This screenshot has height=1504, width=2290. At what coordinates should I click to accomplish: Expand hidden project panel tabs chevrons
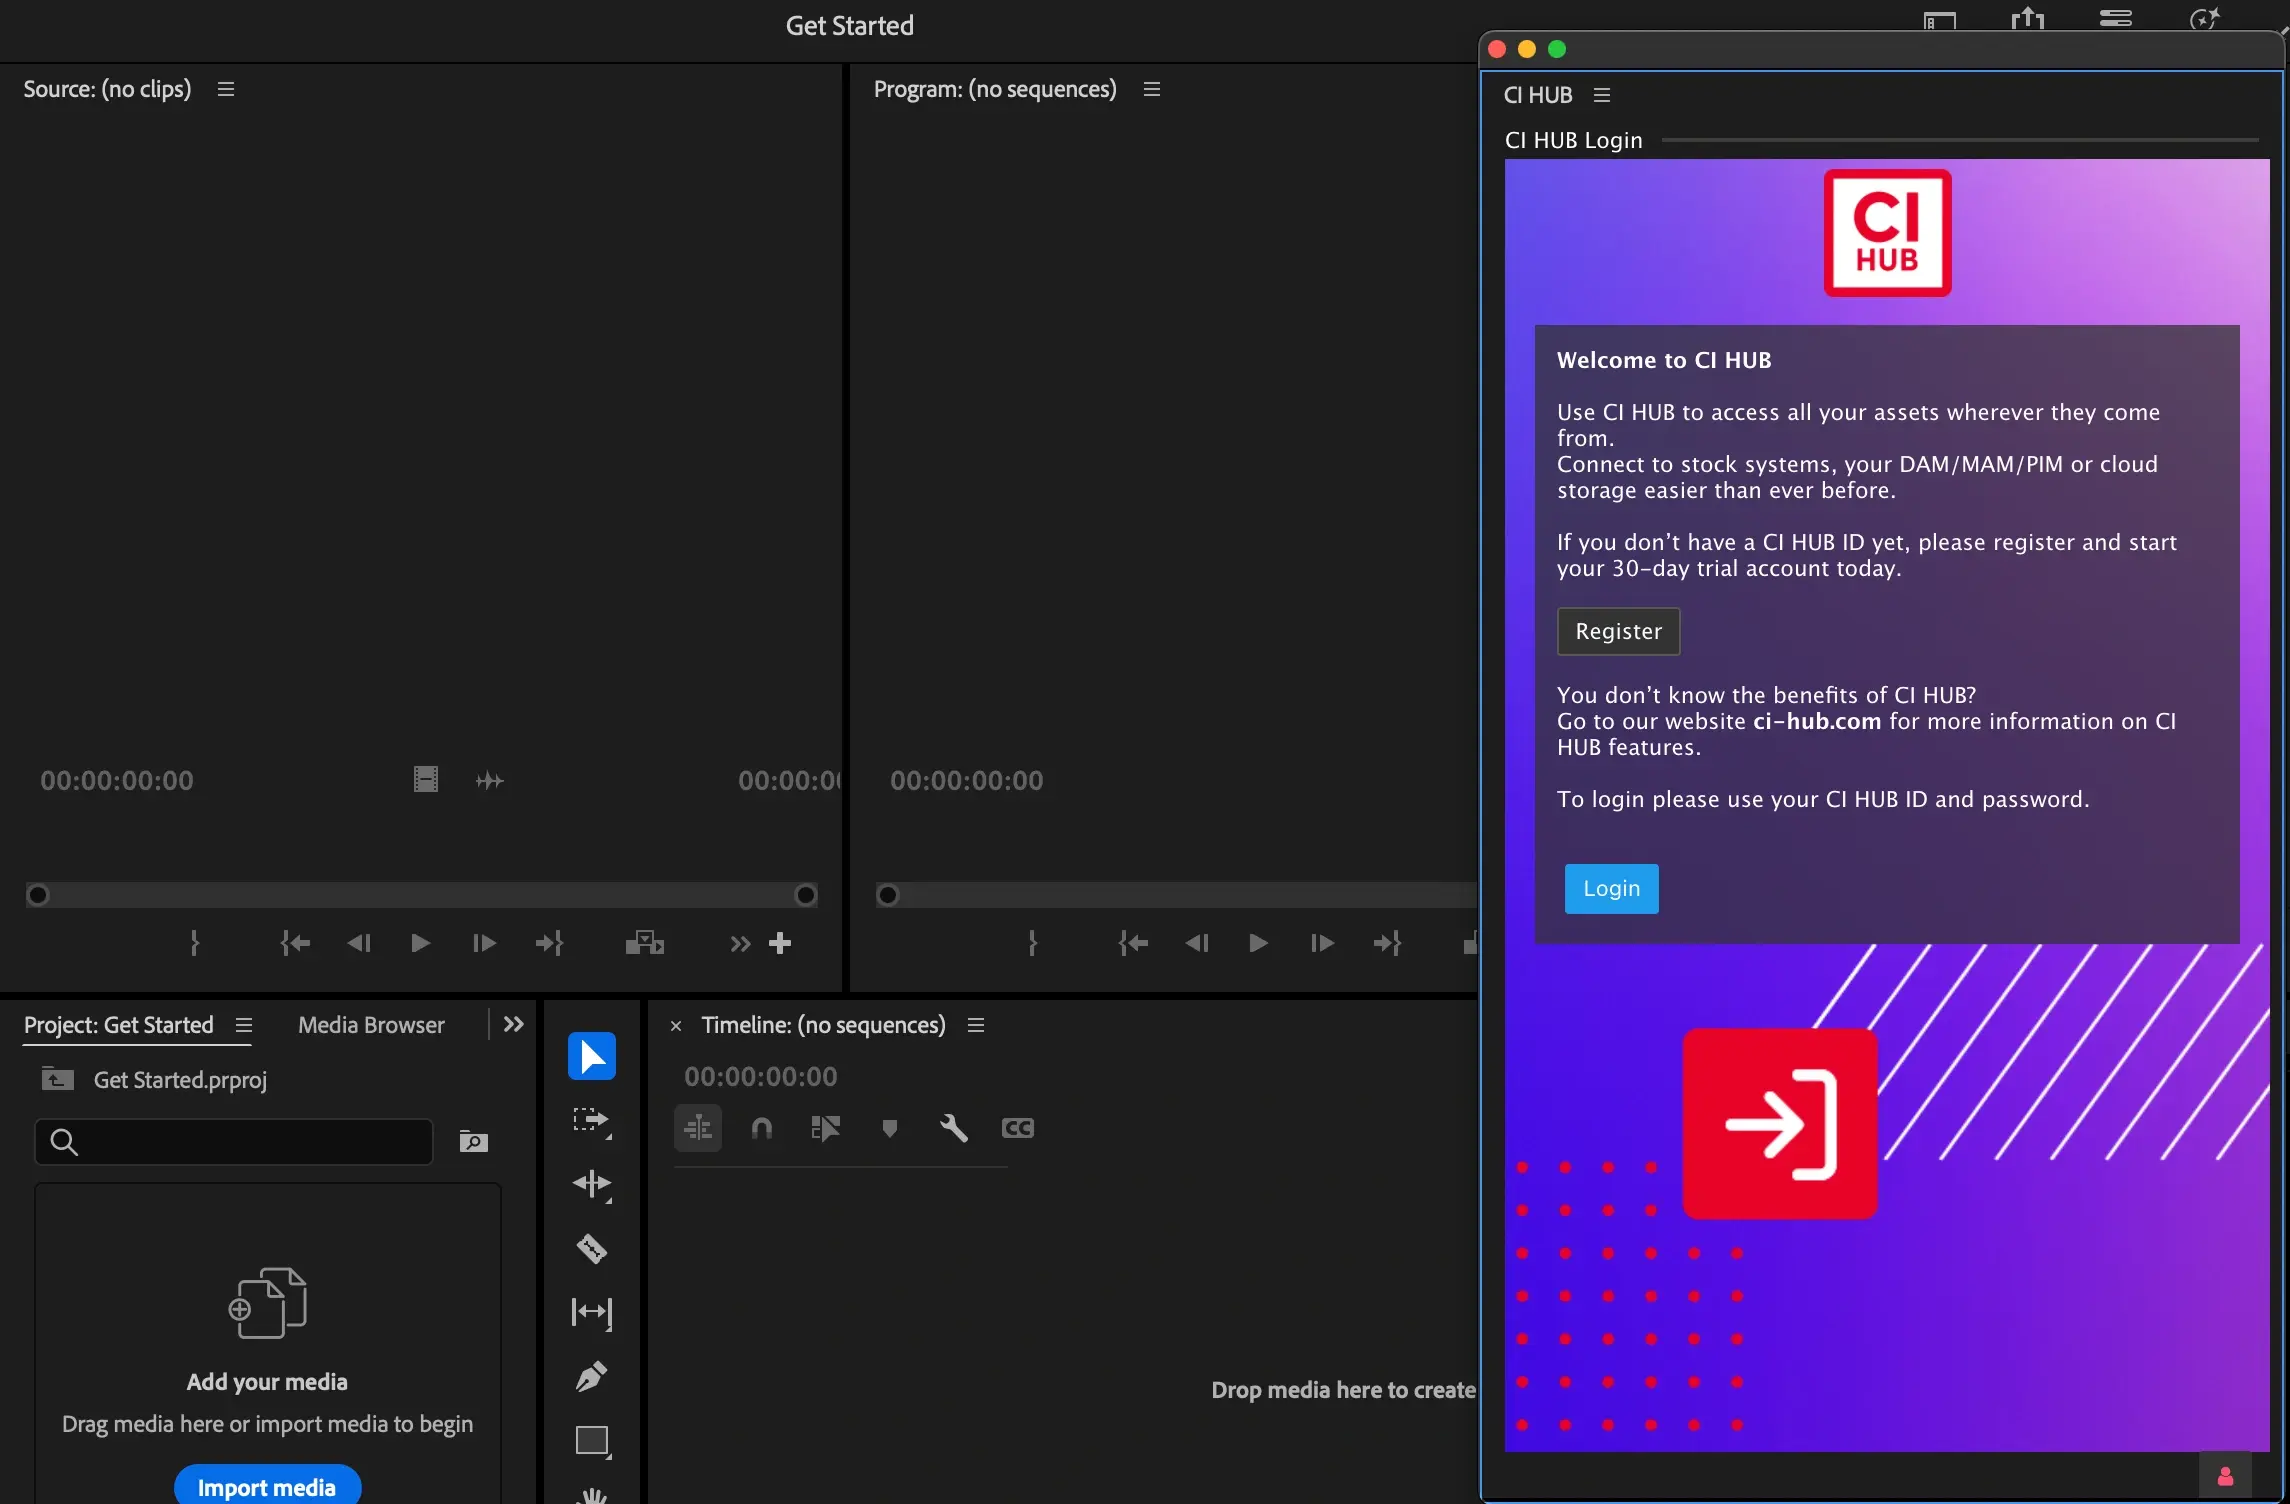514,1024
